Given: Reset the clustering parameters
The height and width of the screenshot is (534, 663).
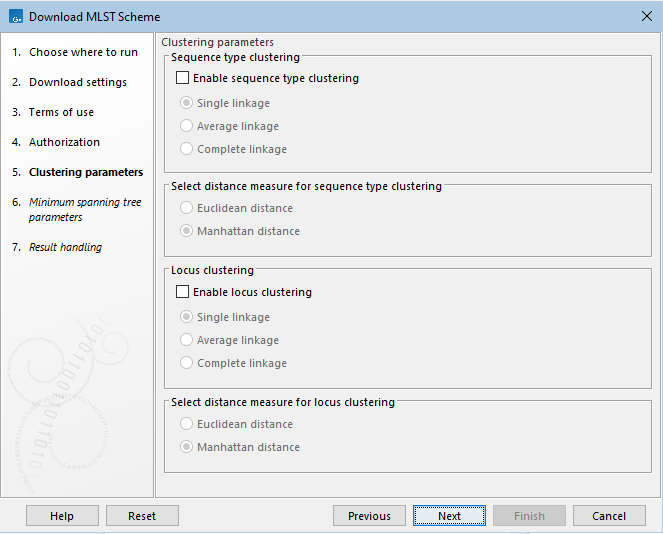Looking at the screenshot, I should click(142, 516).
